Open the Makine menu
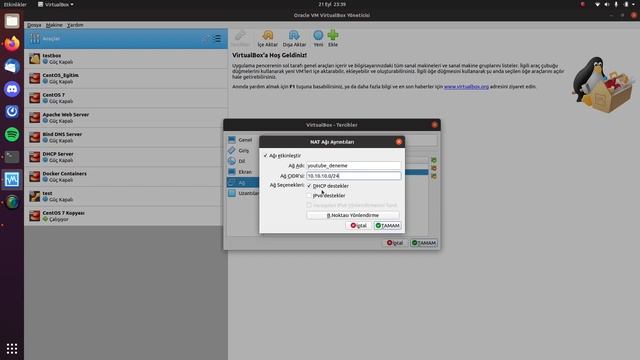The image size is (640, 360). (54, 25)
